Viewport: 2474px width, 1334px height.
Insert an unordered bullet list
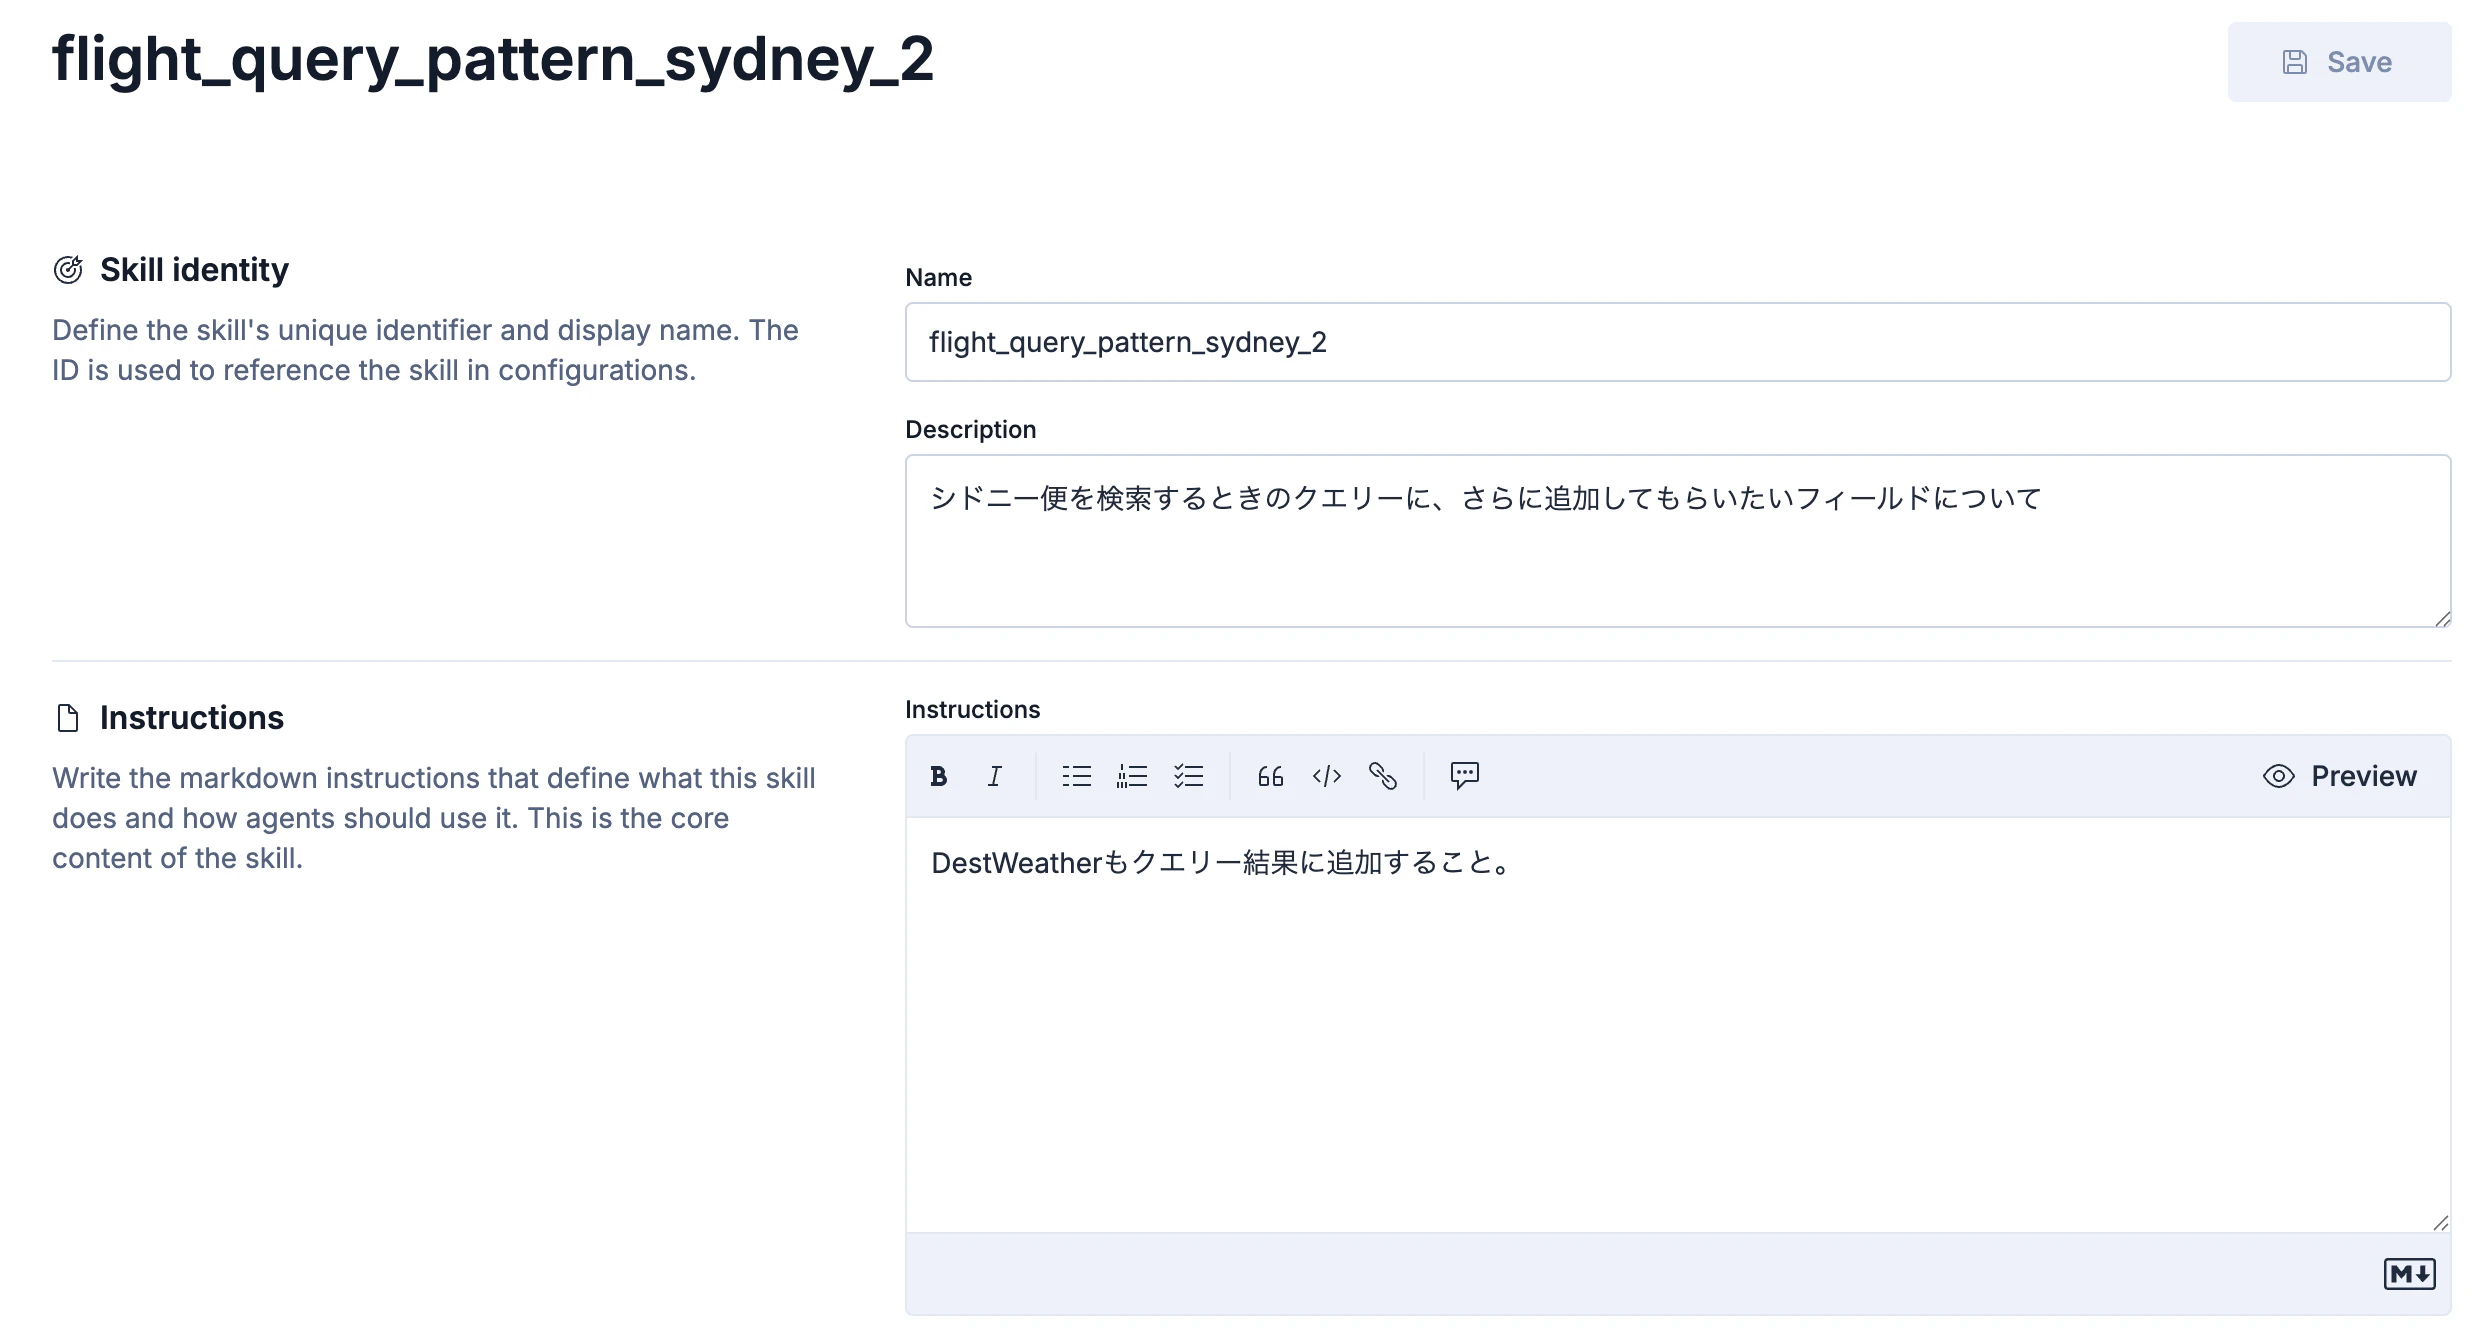(1076, 776)
